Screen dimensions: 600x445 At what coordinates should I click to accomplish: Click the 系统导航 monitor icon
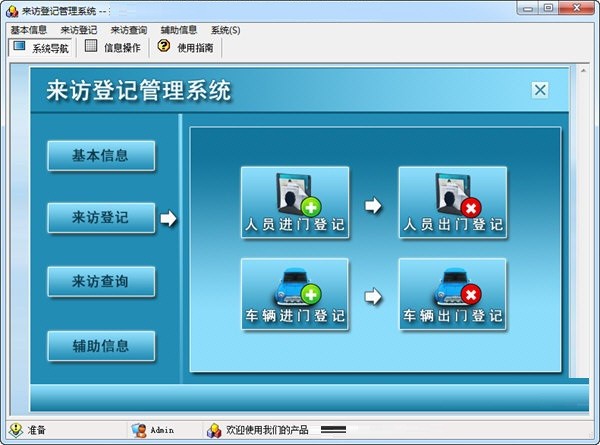tap(19, 46)
